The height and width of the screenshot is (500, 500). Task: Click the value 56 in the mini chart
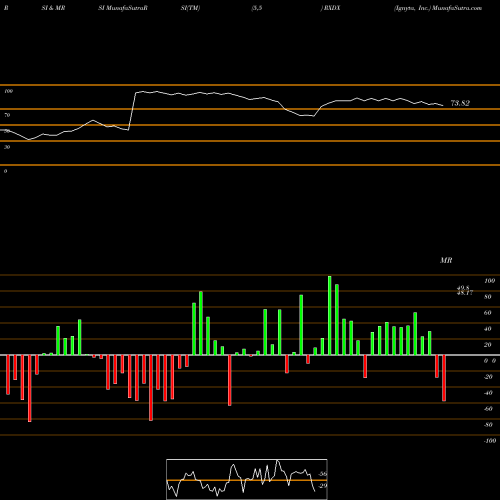tap(323, 474)
